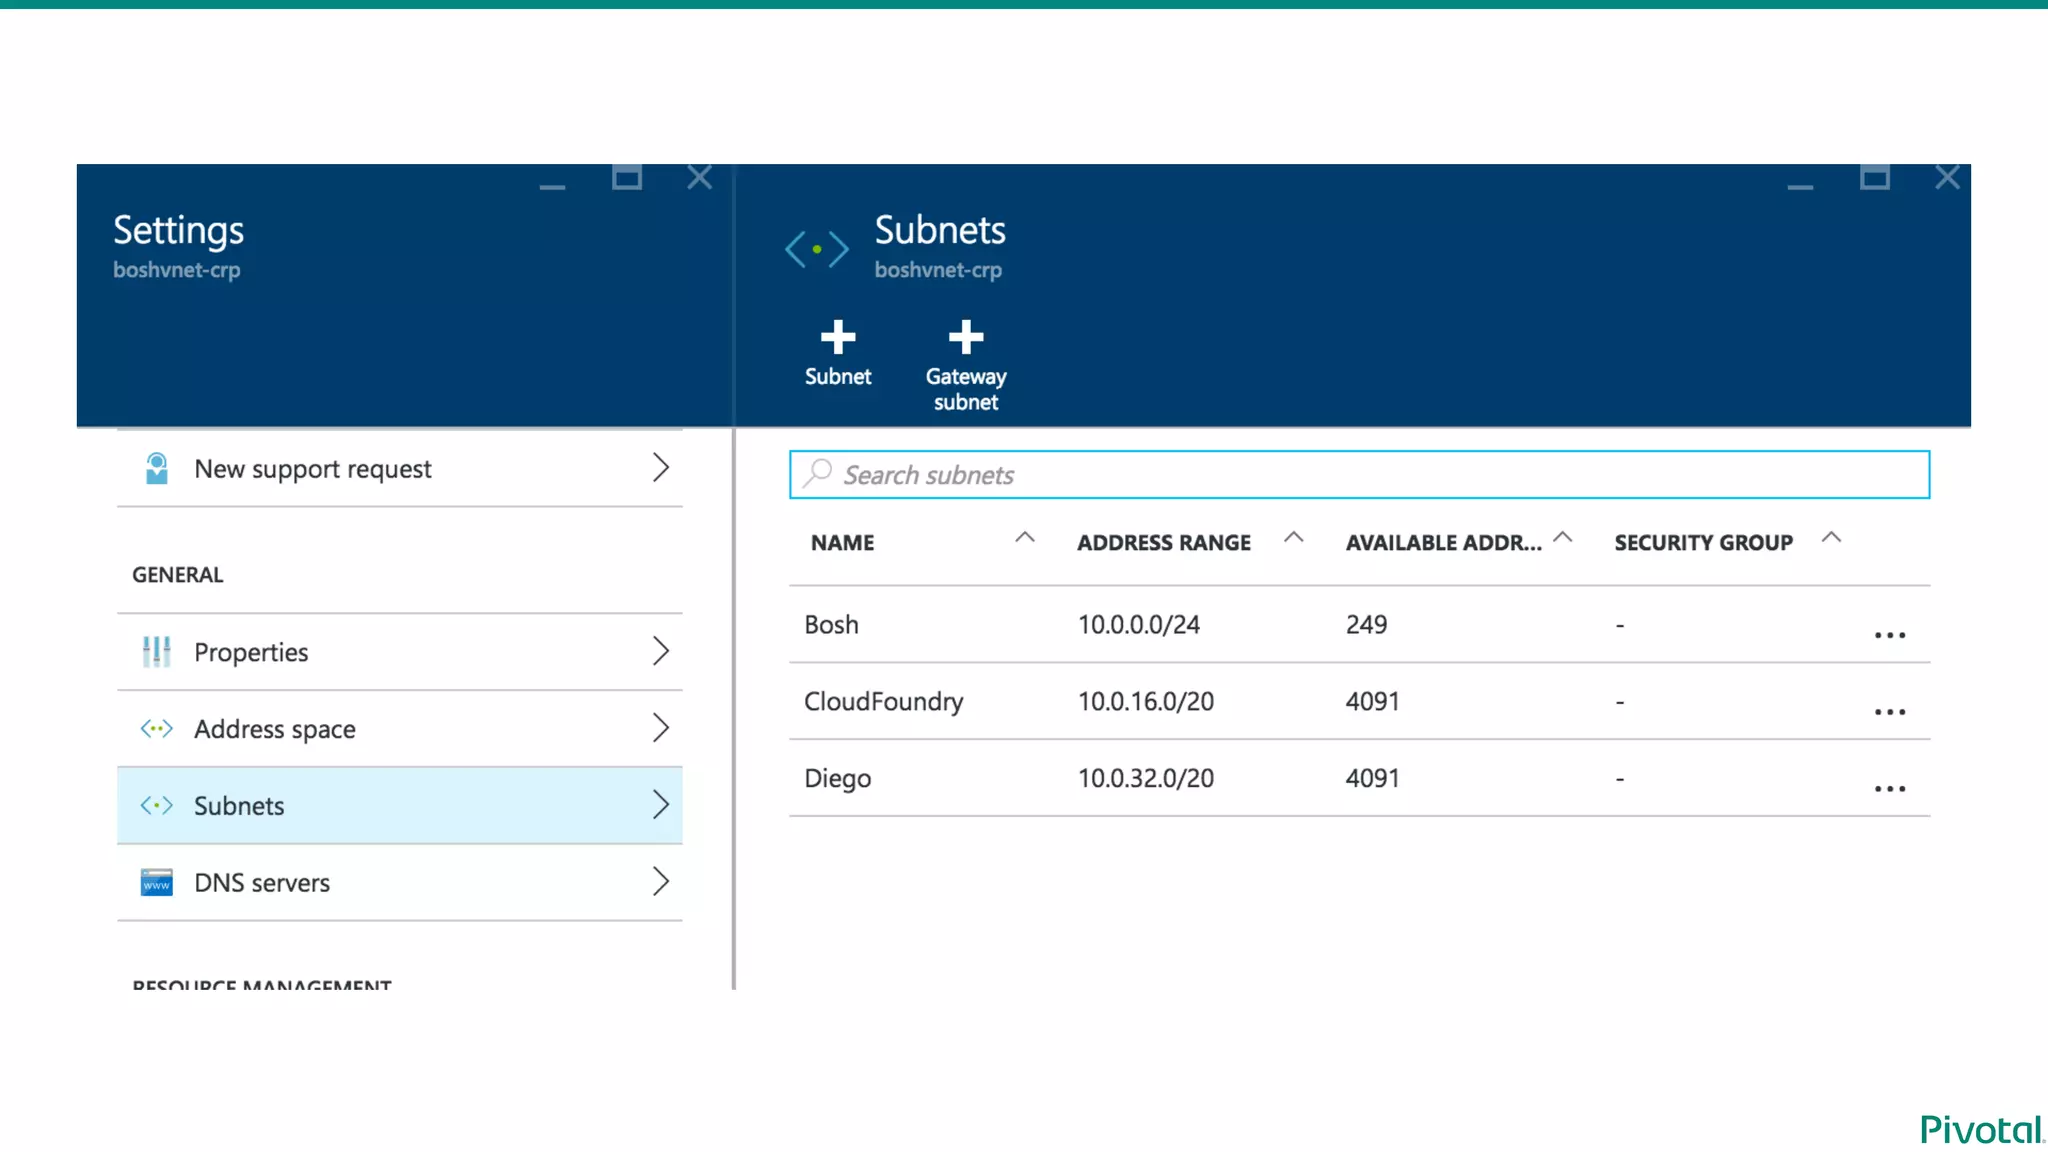
Task: Sort by the Security Group column
Action: click(x=1830, y=538)
